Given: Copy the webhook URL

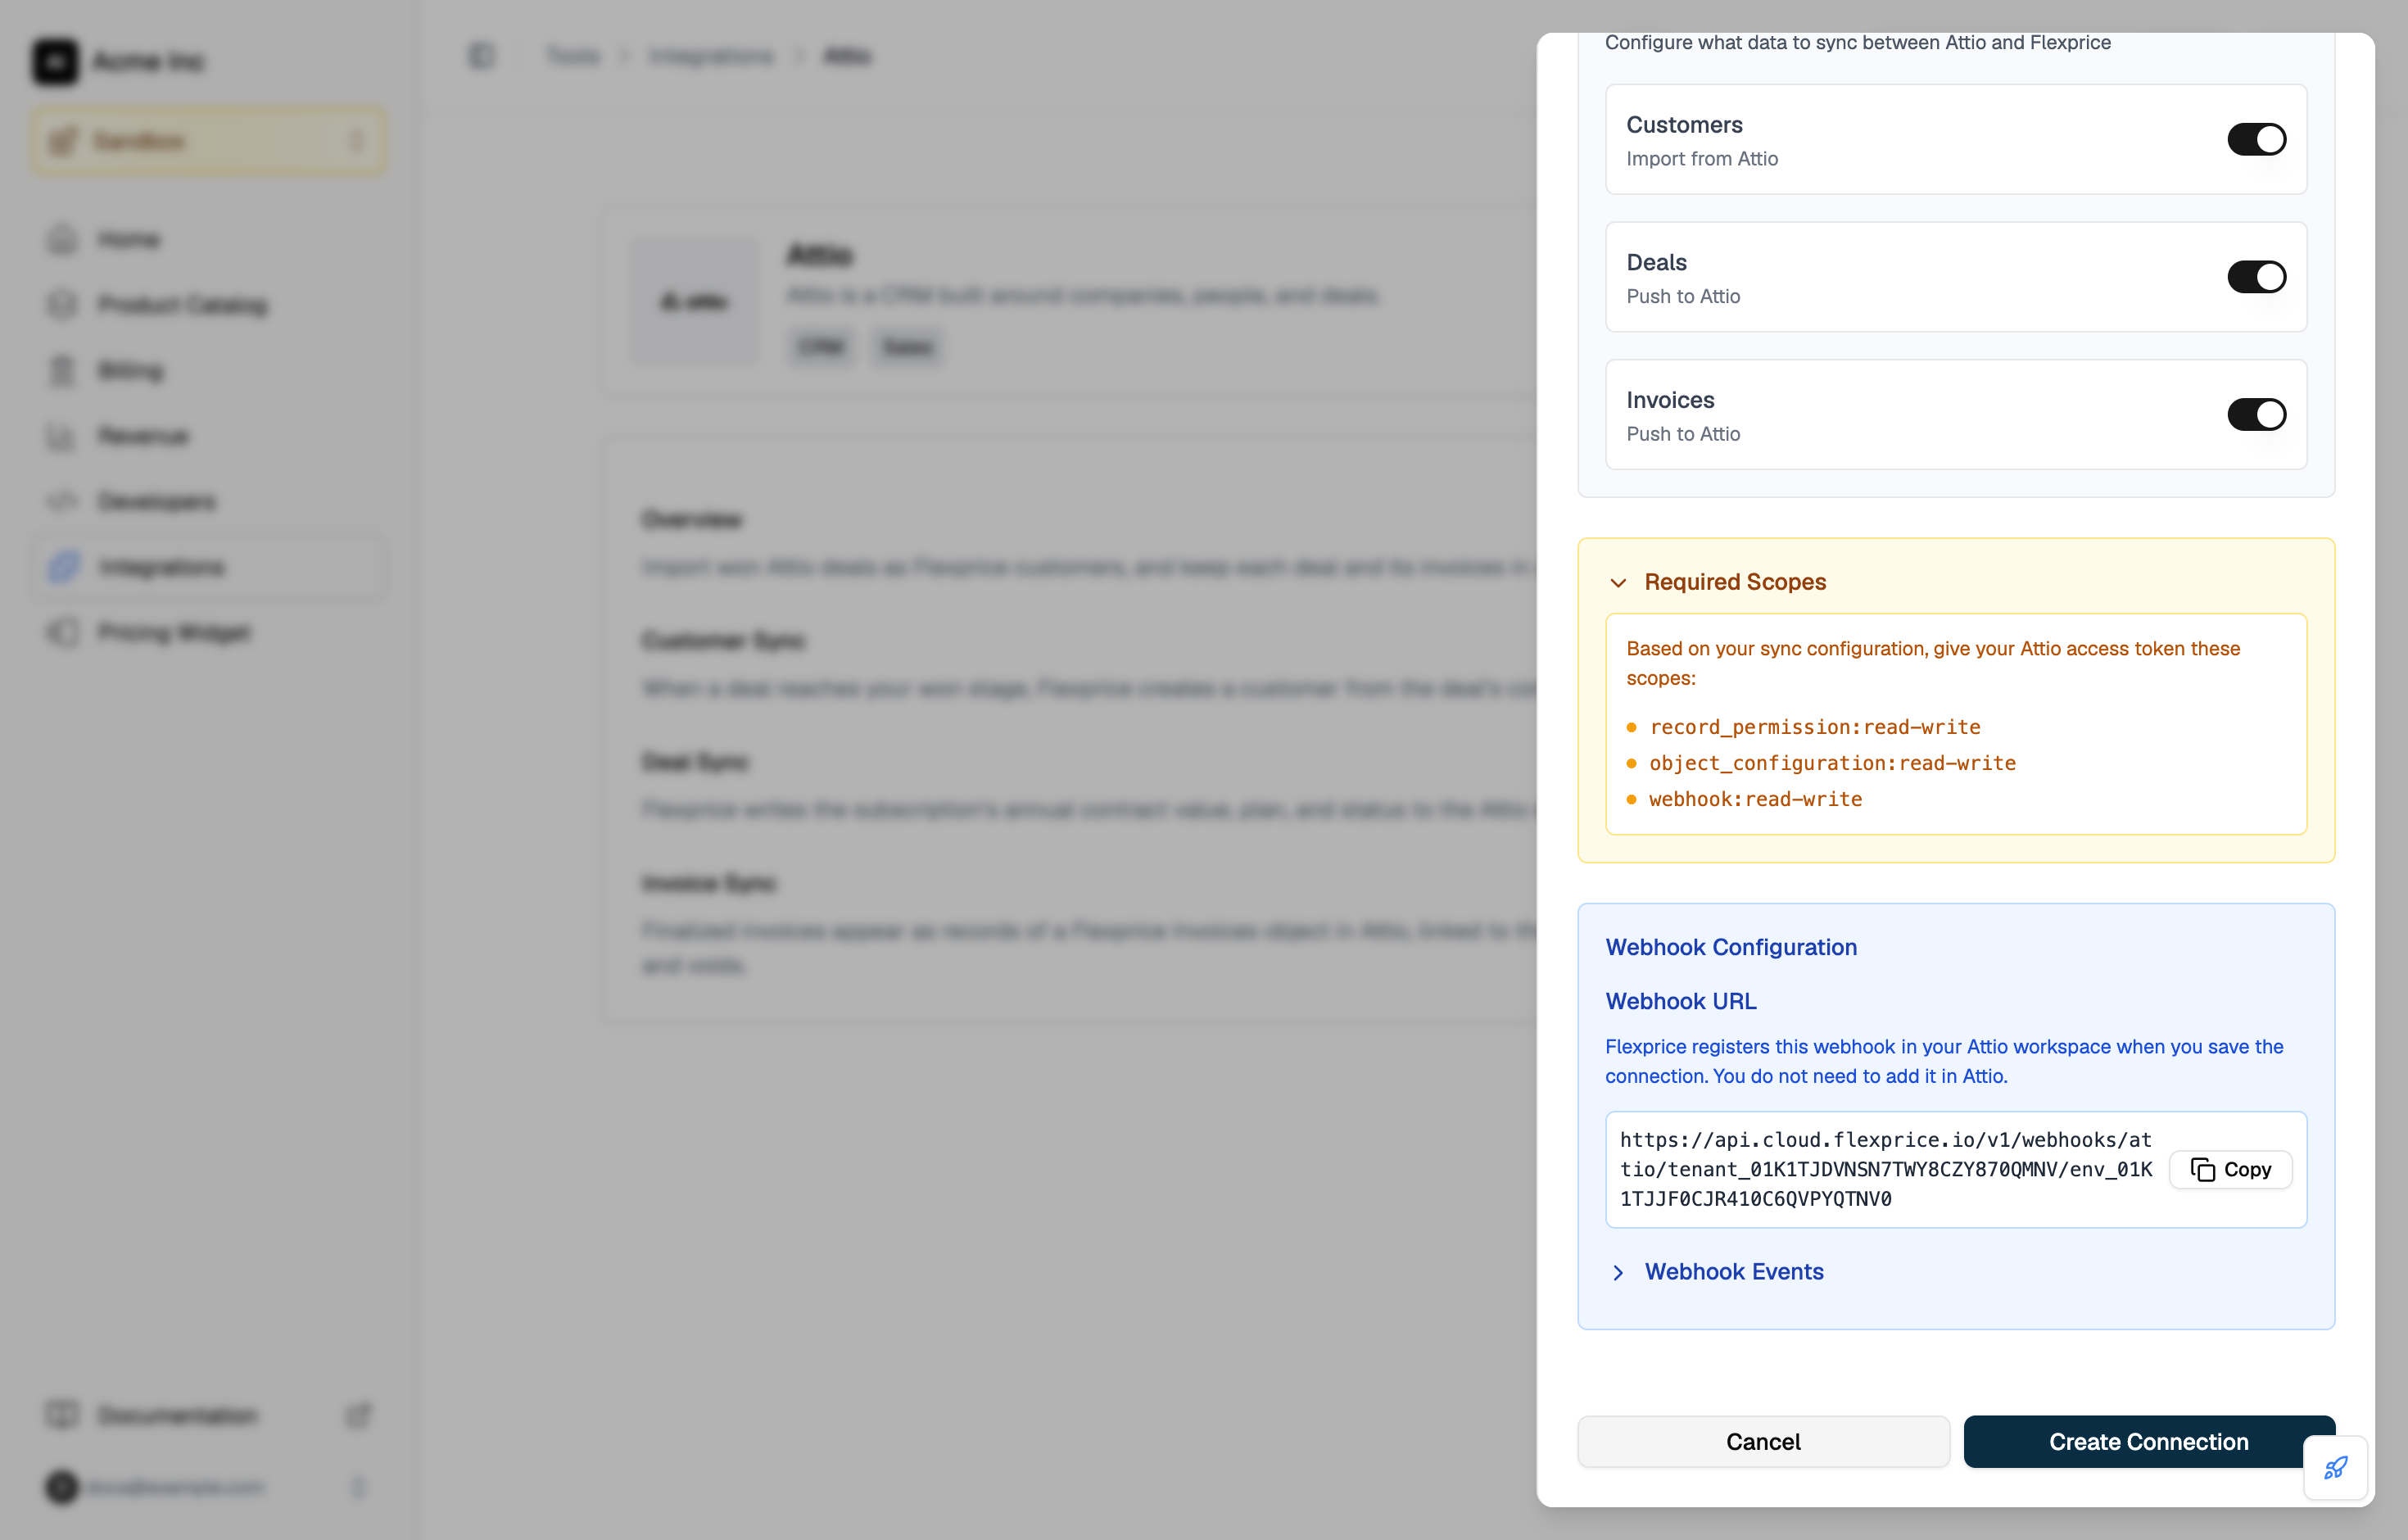Looking at the screenshot, I should 2230,1169.
